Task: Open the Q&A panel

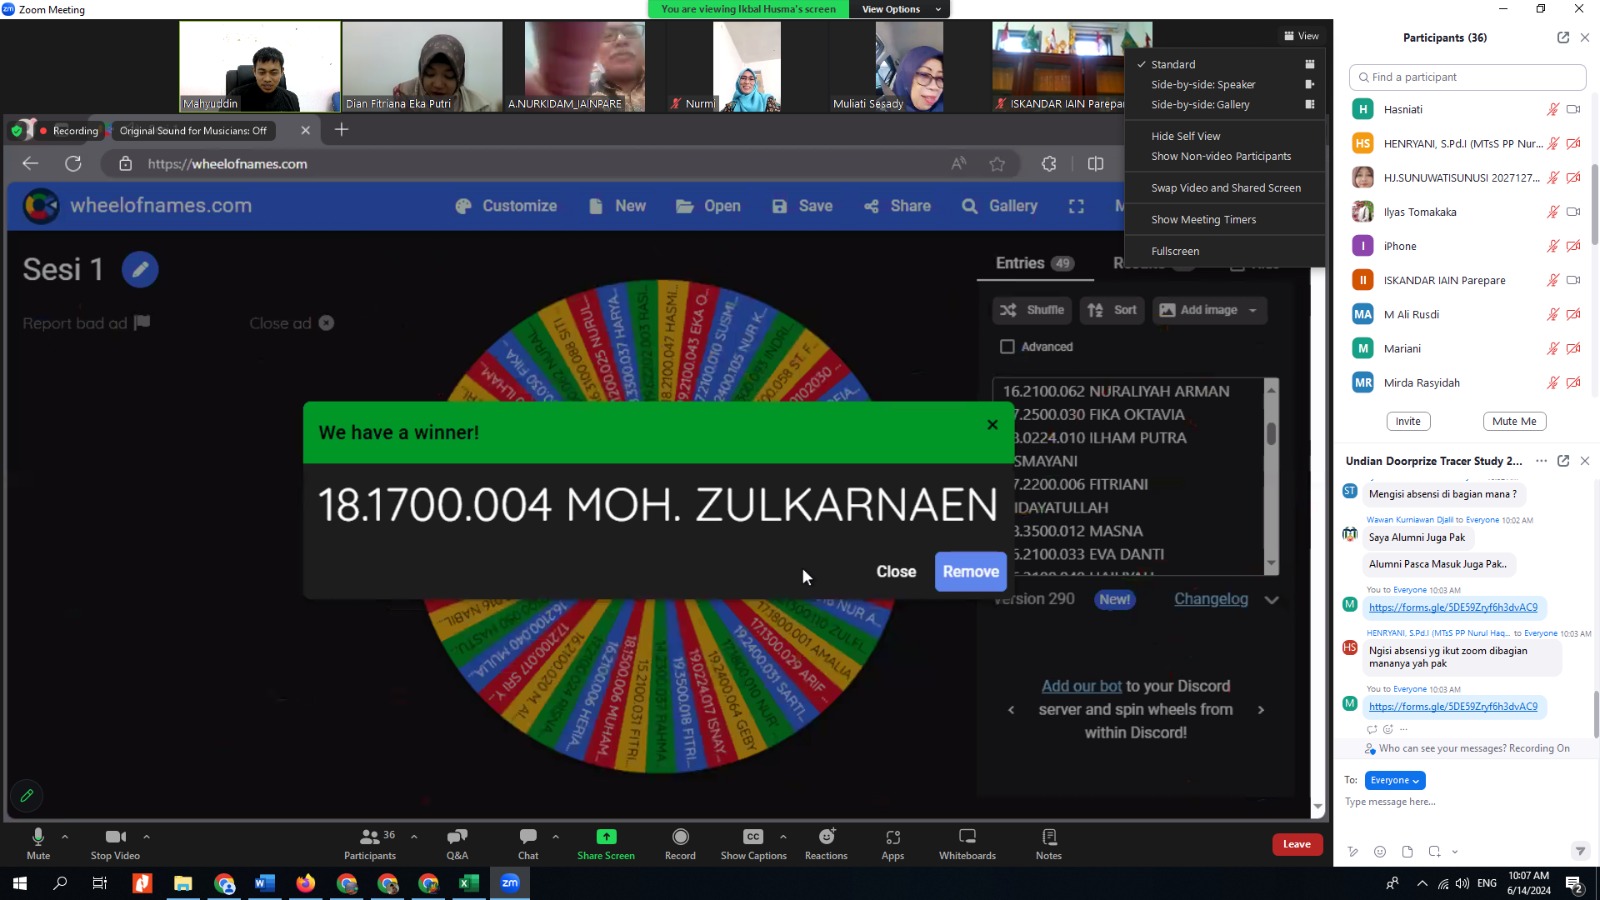Action: pos(457,837)
